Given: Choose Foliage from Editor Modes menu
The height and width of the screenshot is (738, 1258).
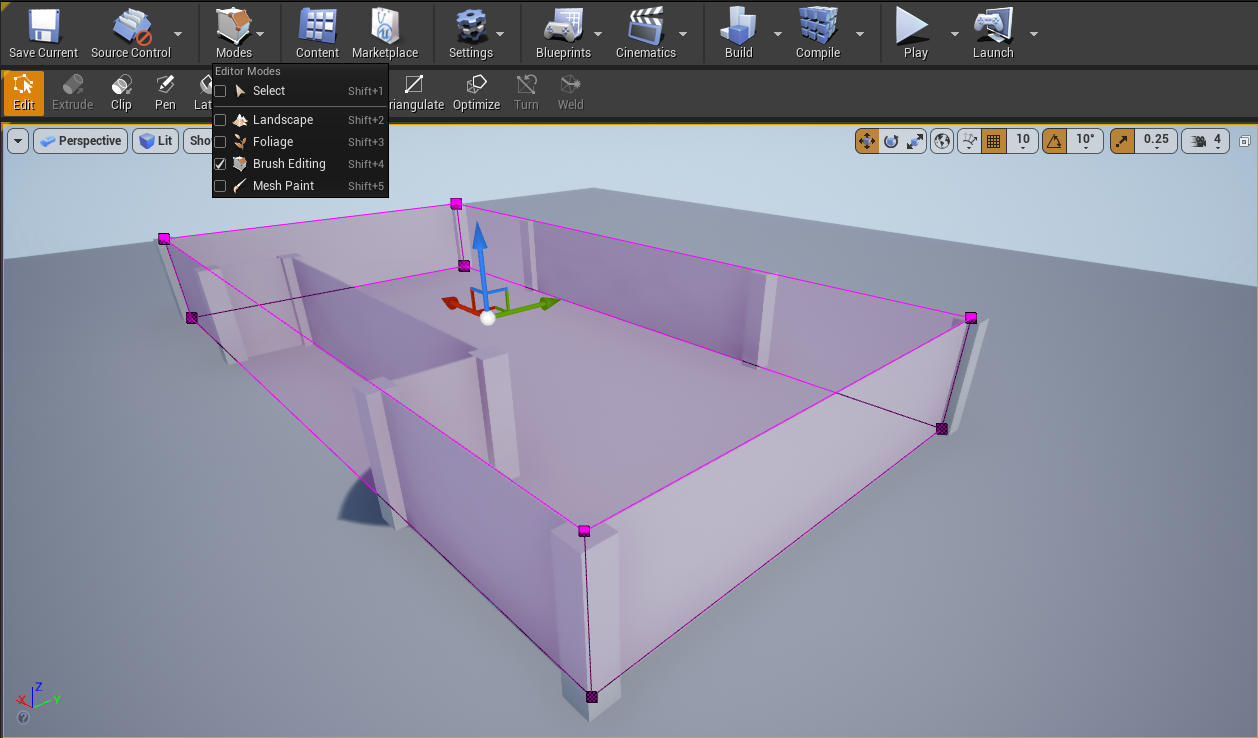Looking at the screenshot, I should tap(273, 142).
